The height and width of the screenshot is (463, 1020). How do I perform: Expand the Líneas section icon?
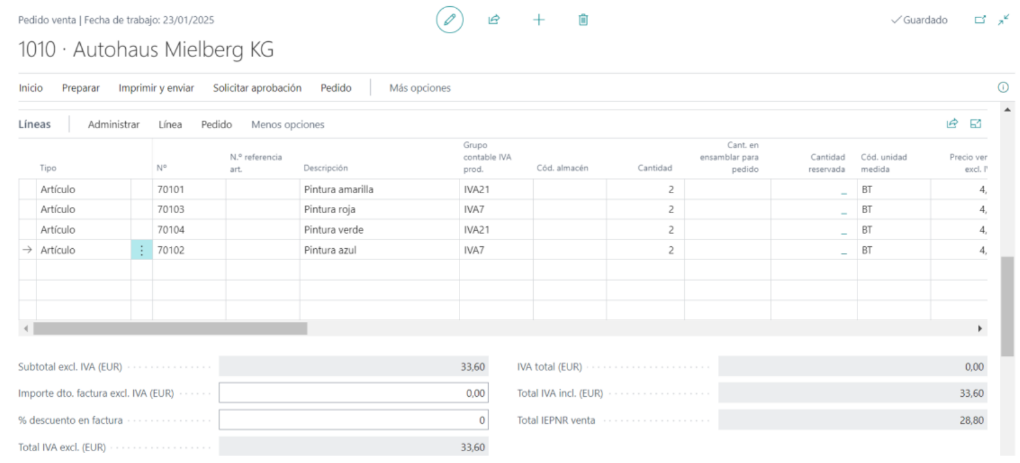[976, 124]
